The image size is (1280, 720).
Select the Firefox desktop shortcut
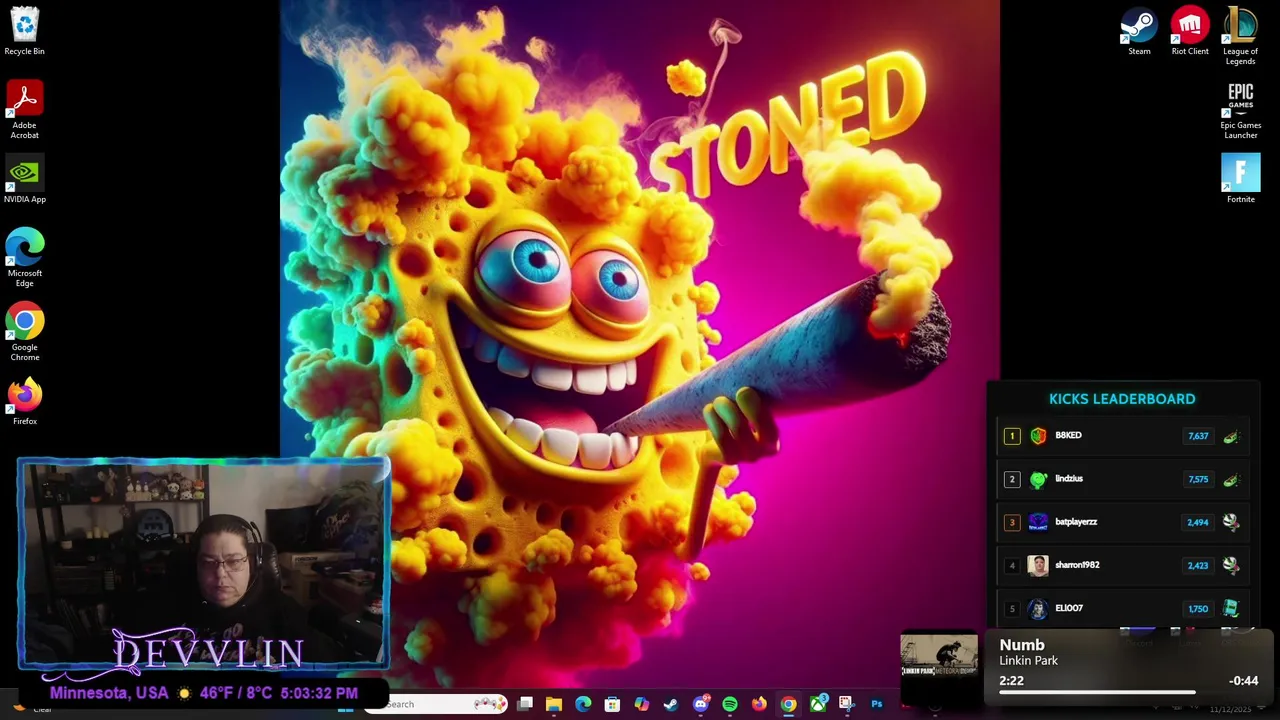pos(24,401)
